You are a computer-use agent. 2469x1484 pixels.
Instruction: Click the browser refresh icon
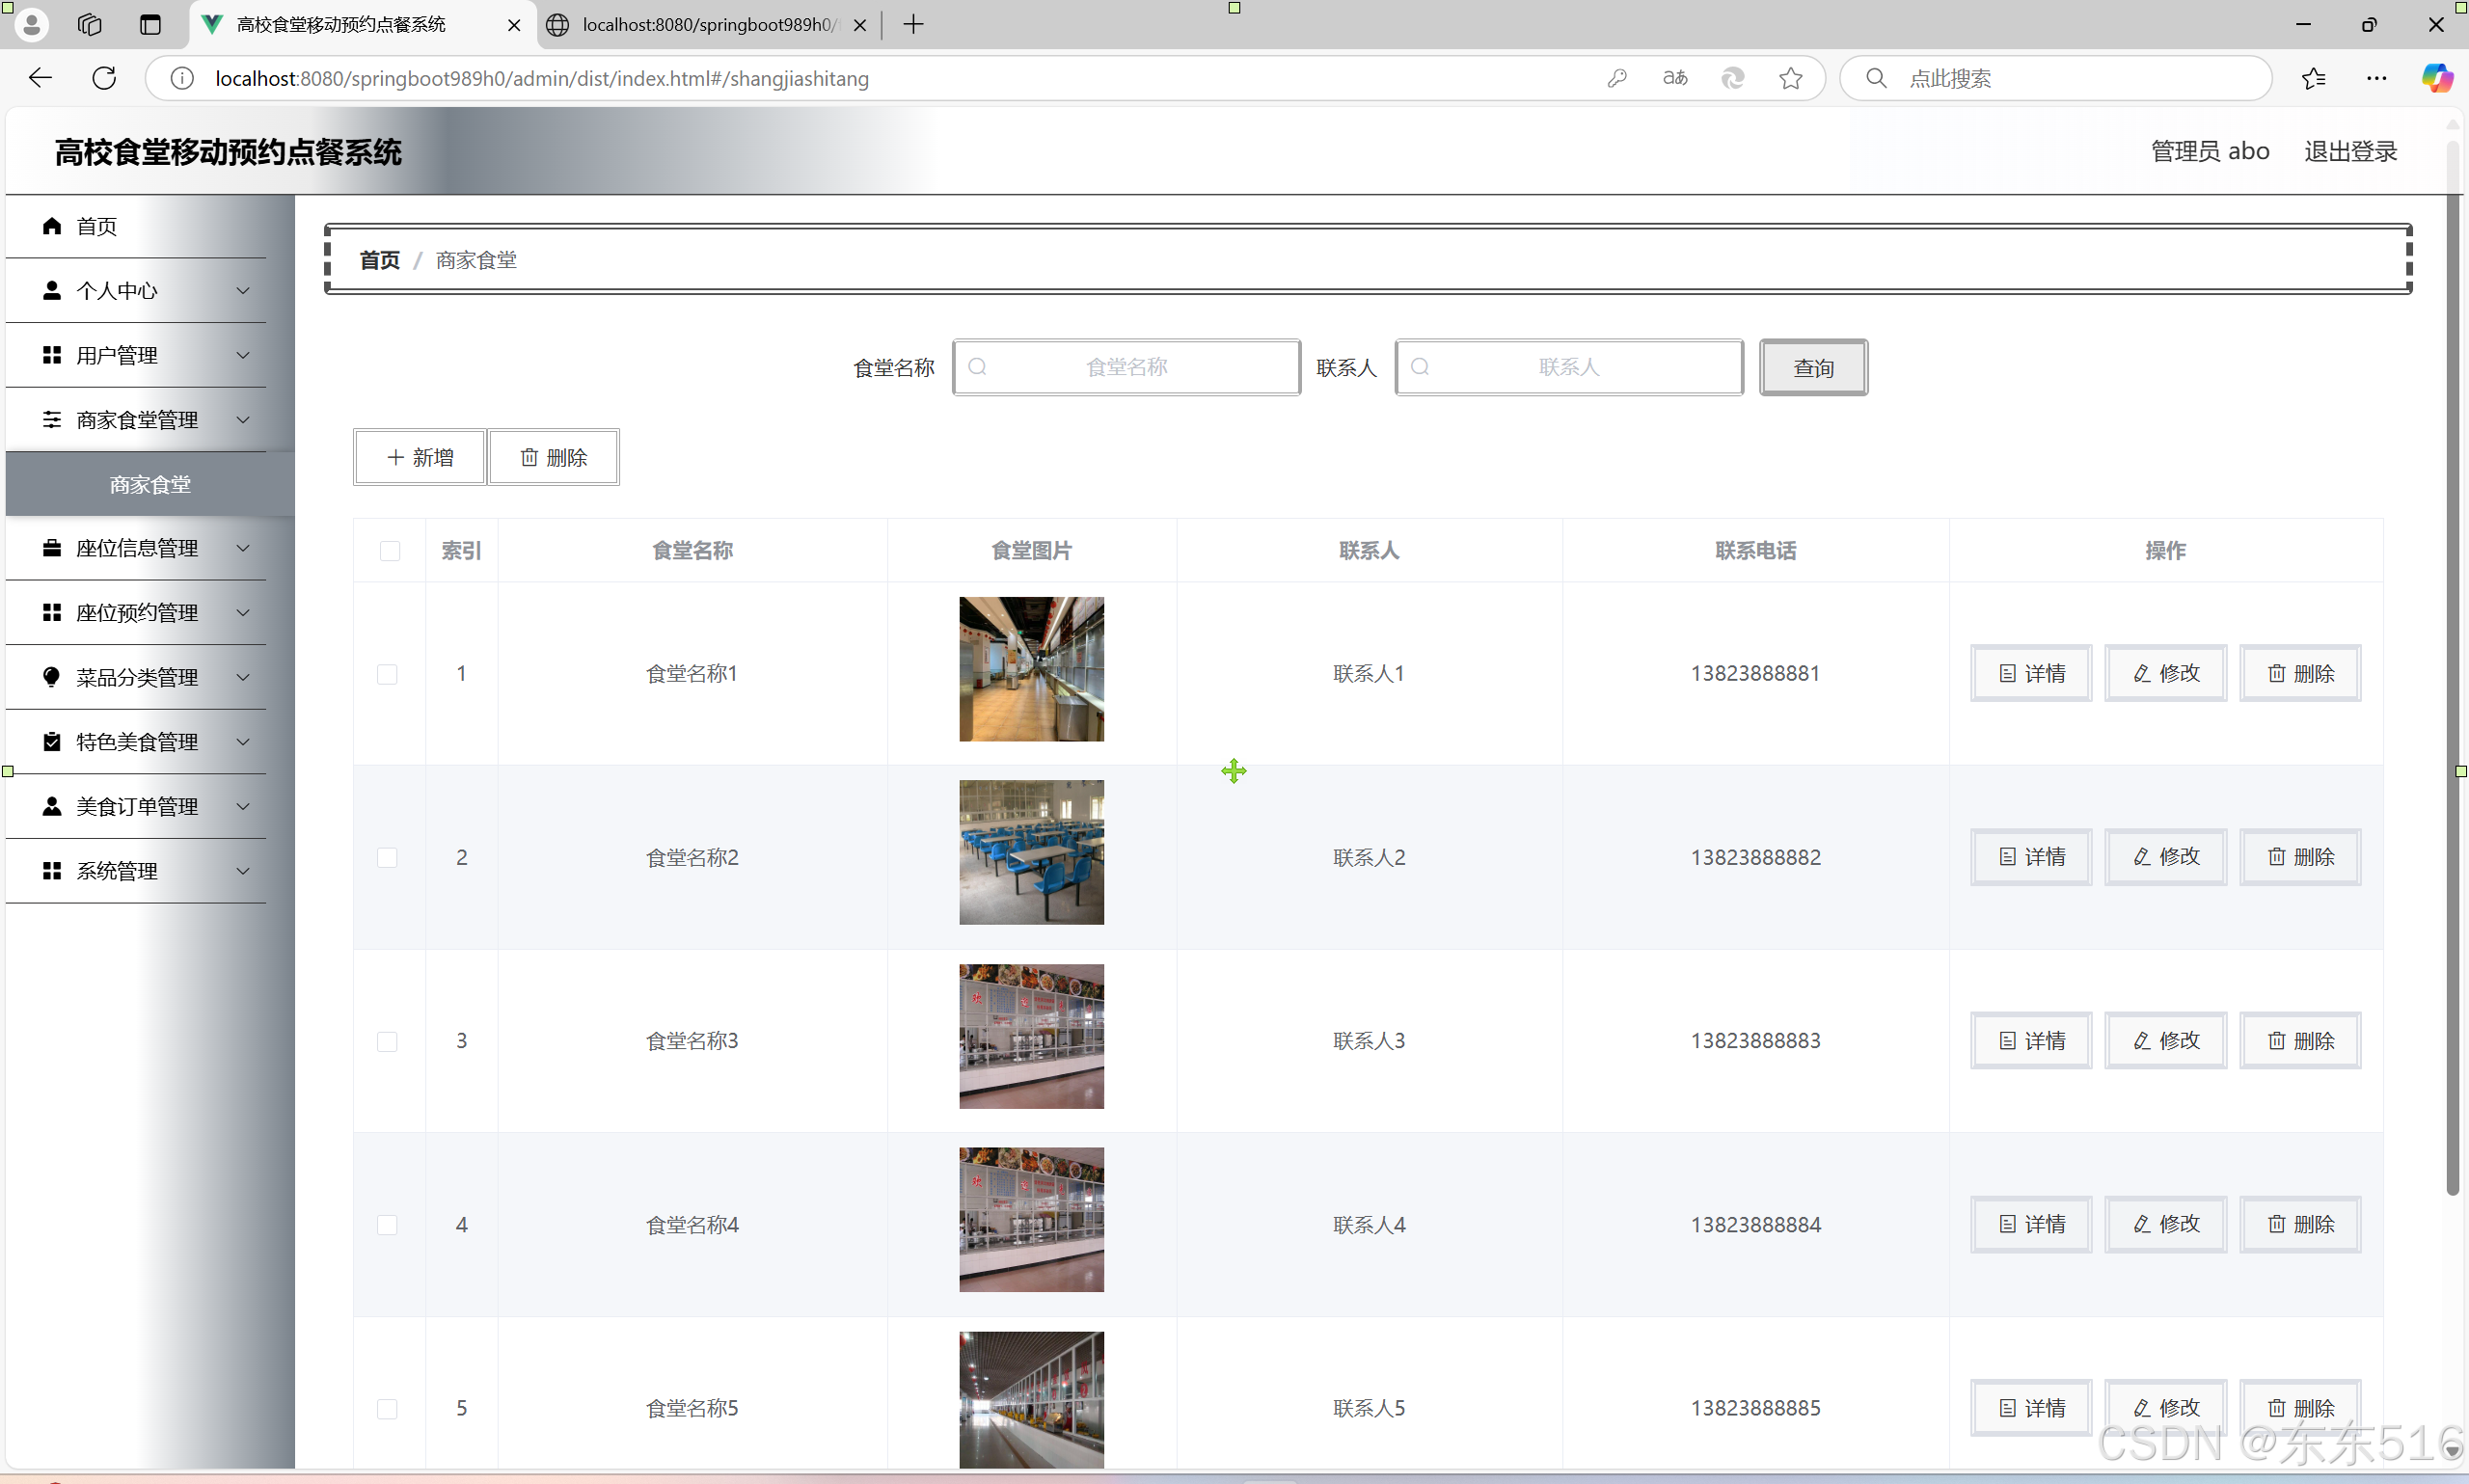tap(104, 78)
